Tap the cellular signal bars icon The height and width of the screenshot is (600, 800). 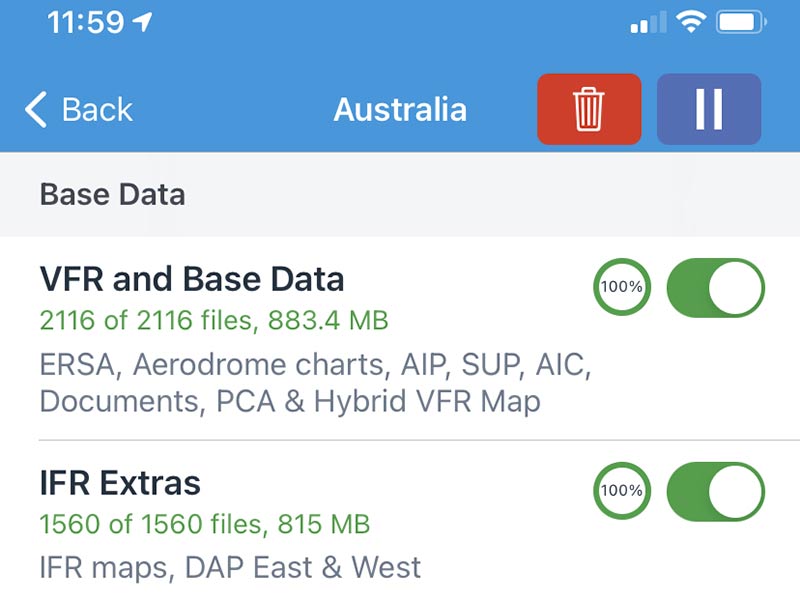tap(648, 22)
